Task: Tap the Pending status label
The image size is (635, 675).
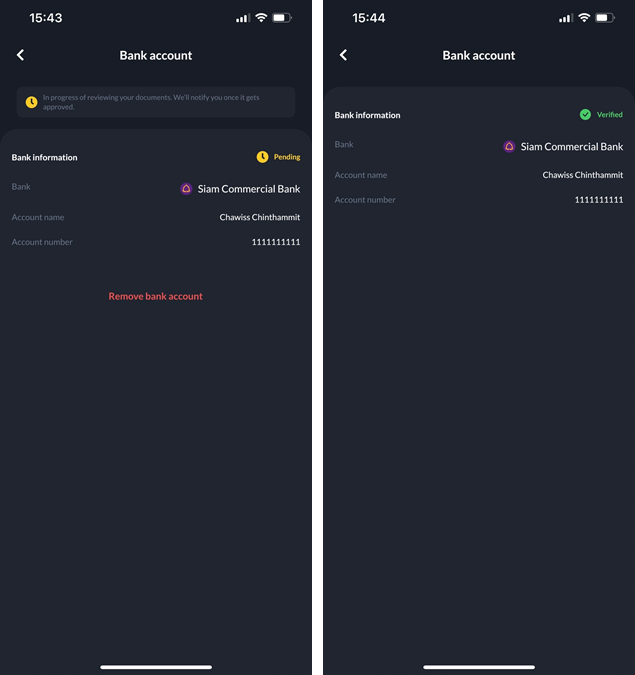Action: coord(287,157)
